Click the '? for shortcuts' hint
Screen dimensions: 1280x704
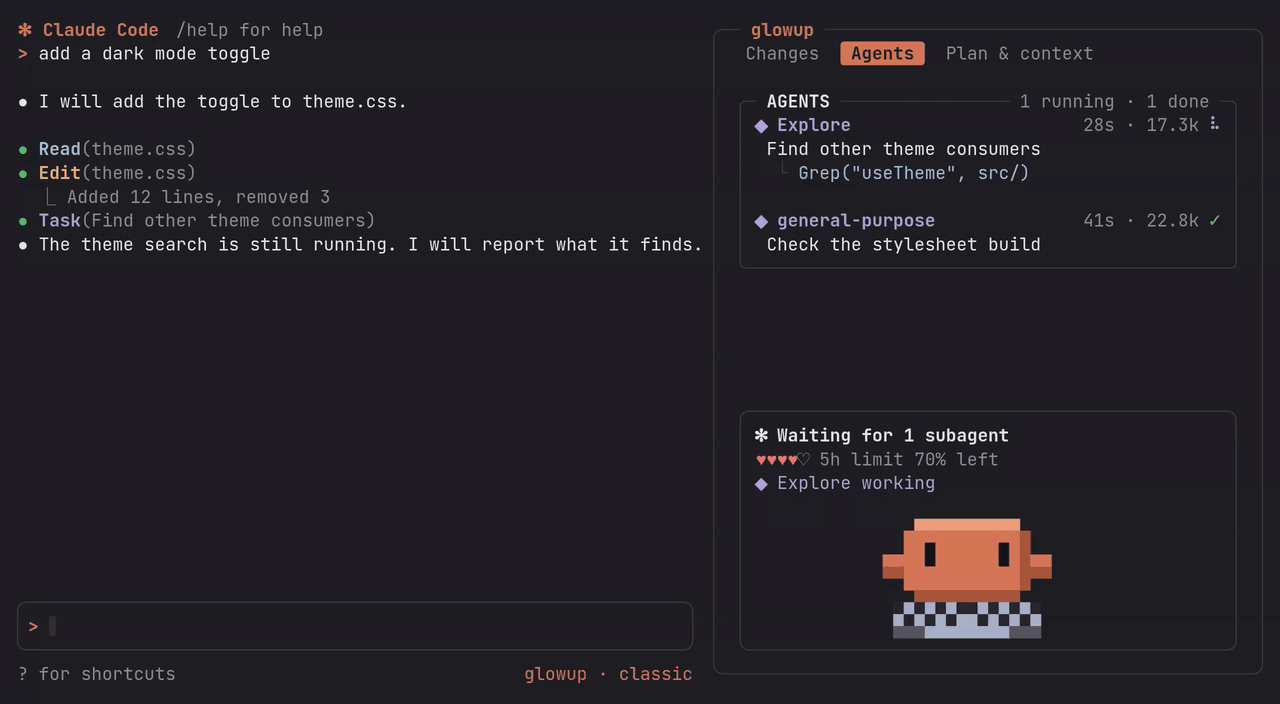pyautogui.click(x=97, y=674)
